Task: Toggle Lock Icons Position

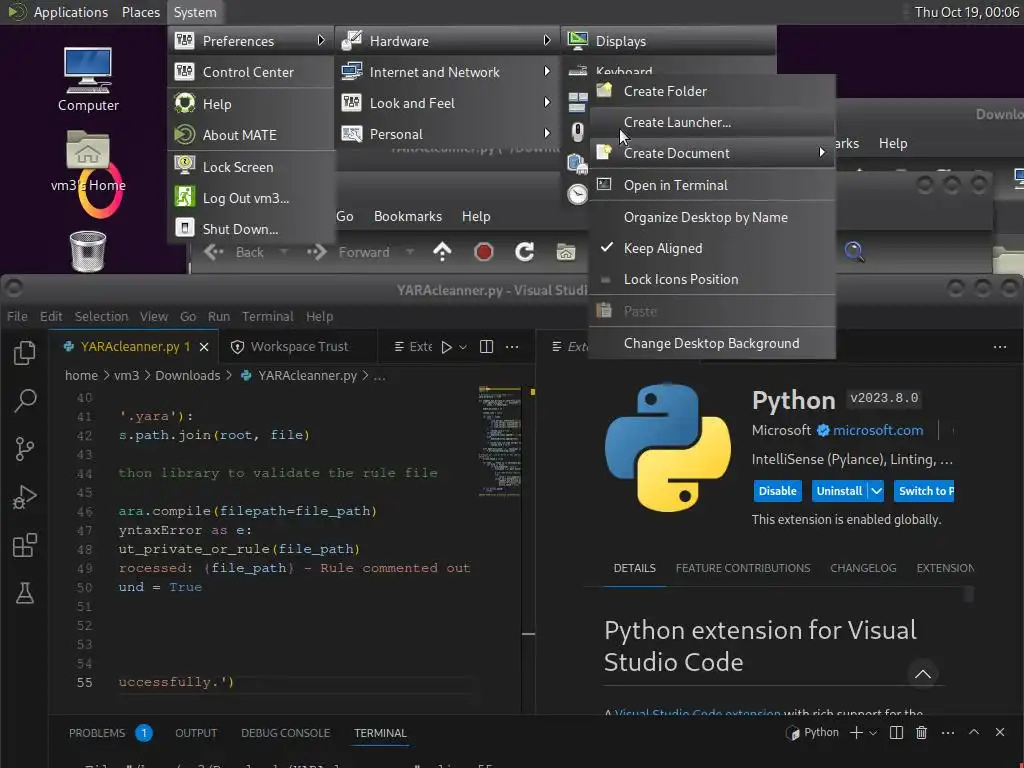Action: pyautogui.click(x=712, y=280)
